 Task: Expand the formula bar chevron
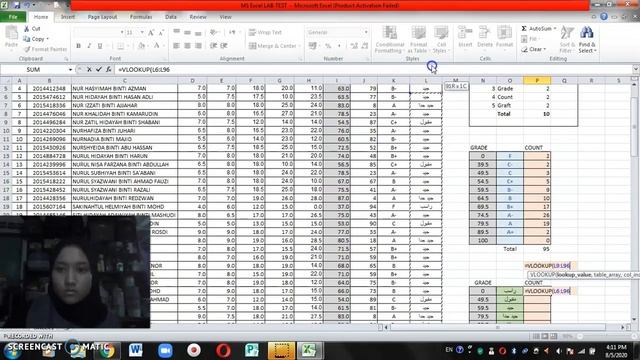tap(635, 69)
